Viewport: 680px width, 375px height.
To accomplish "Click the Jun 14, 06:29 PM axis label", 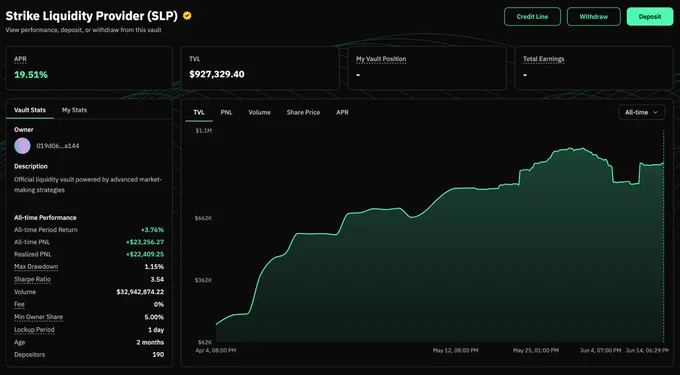I will click(x=647, y=350).
